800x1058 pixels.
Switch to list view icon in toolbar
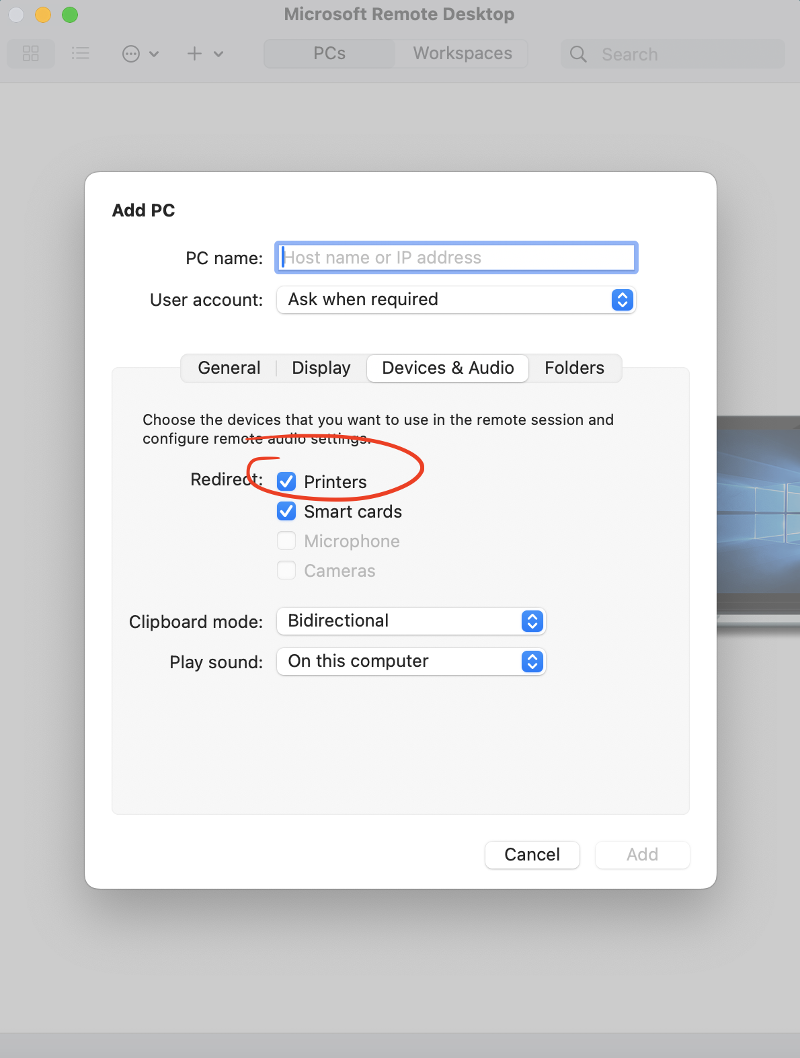(x=80, y=53)
